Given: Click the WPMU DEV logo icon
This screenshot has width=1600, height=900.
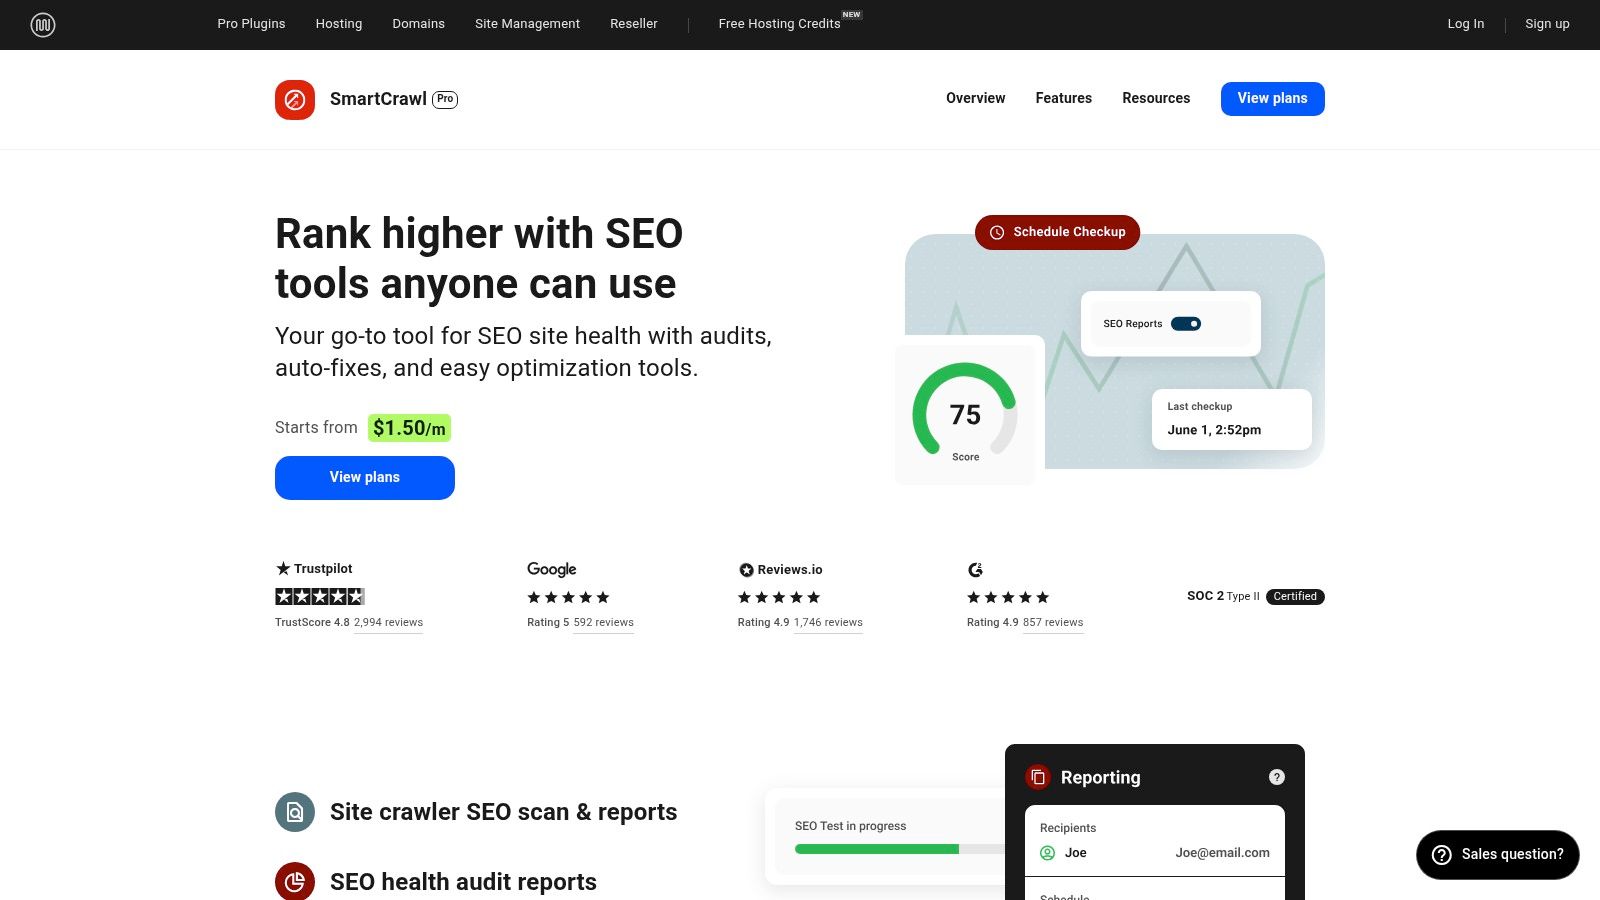Looking at the screenshot, I should (x=42, y=24).
